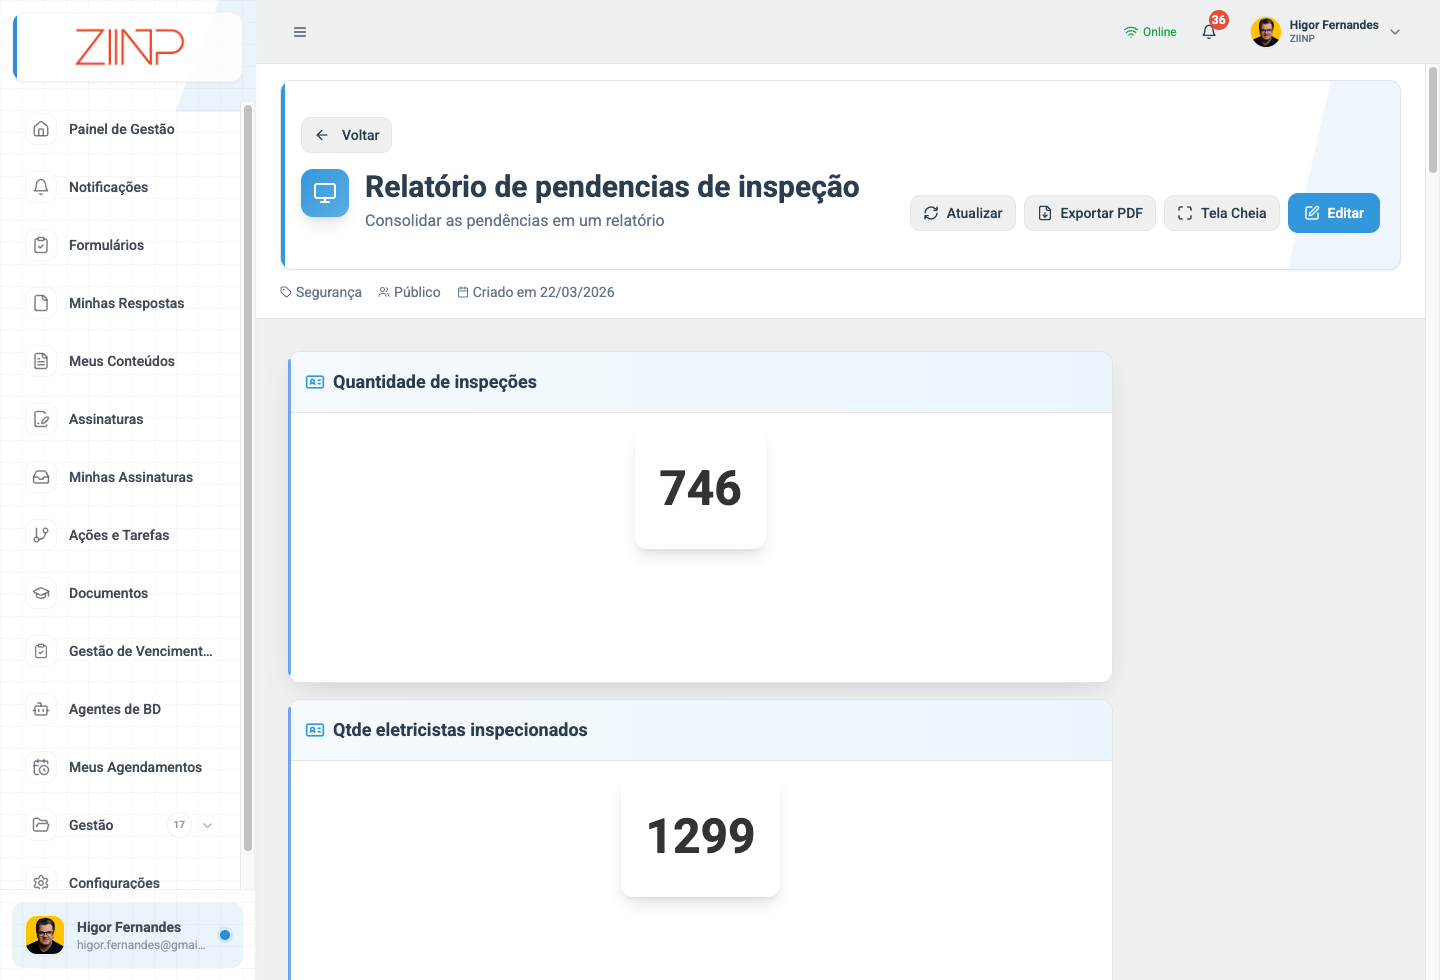Open the notifications bell with 36 badge
The image size is (1440, 980).
[1210, 31]
